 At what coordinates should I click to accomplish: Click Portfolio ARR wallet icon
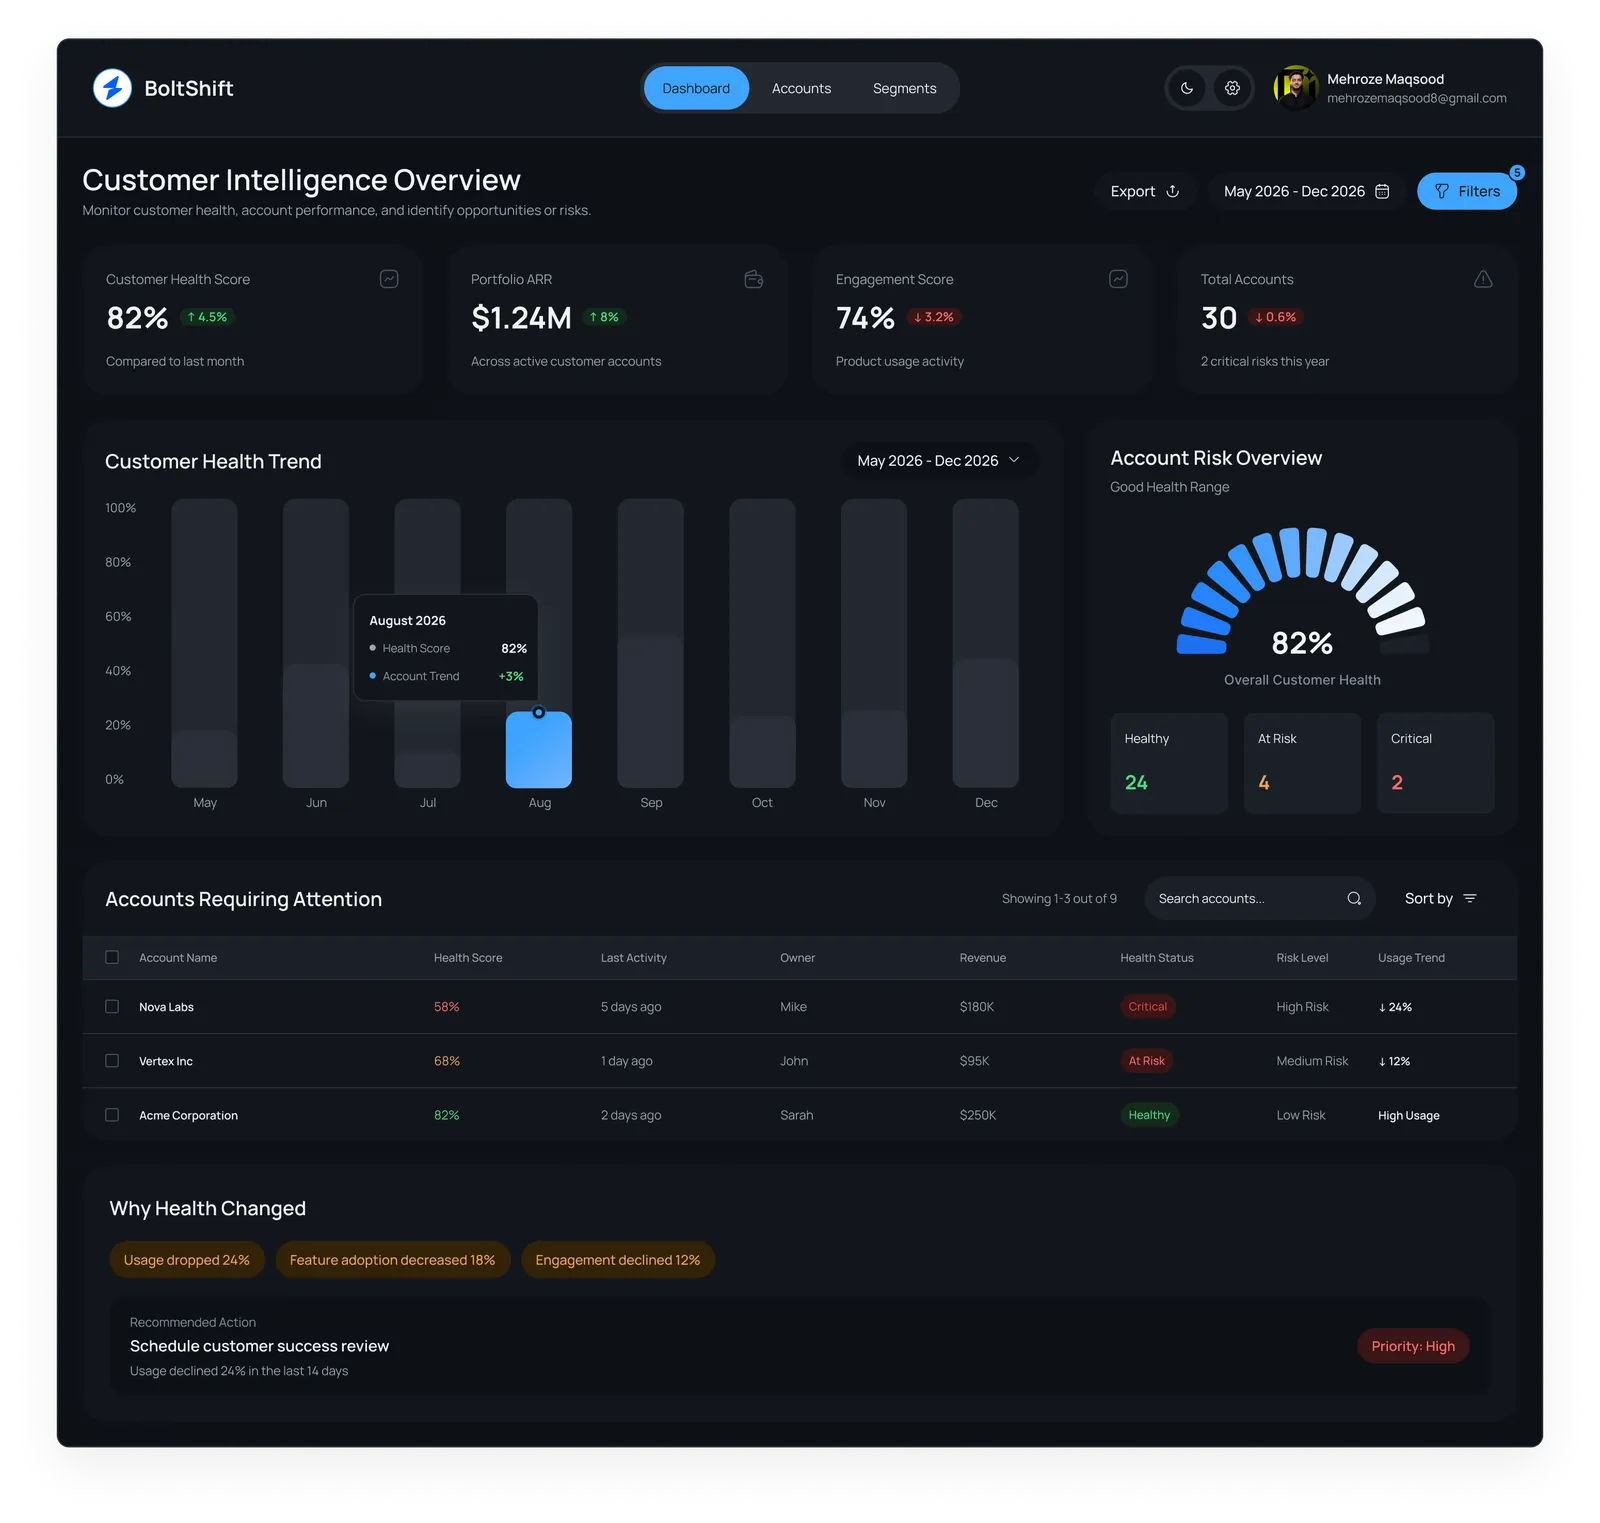(x=754, y=279)
